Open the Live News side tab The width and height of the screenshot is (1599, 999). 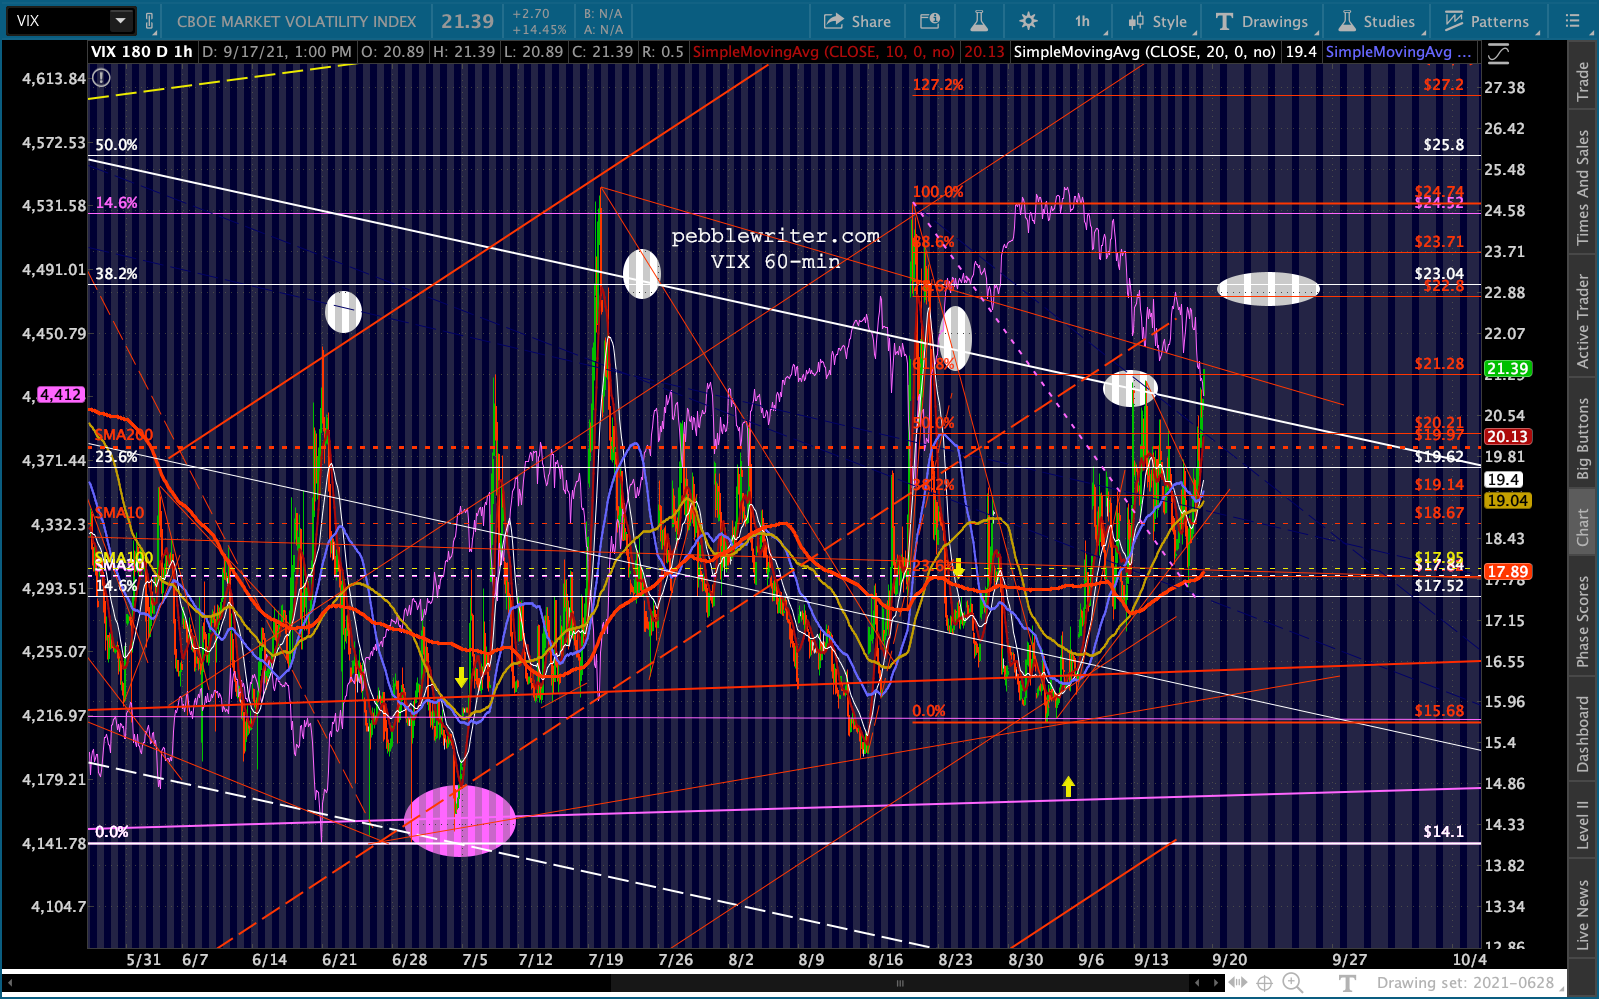[x=1582, y=914]
